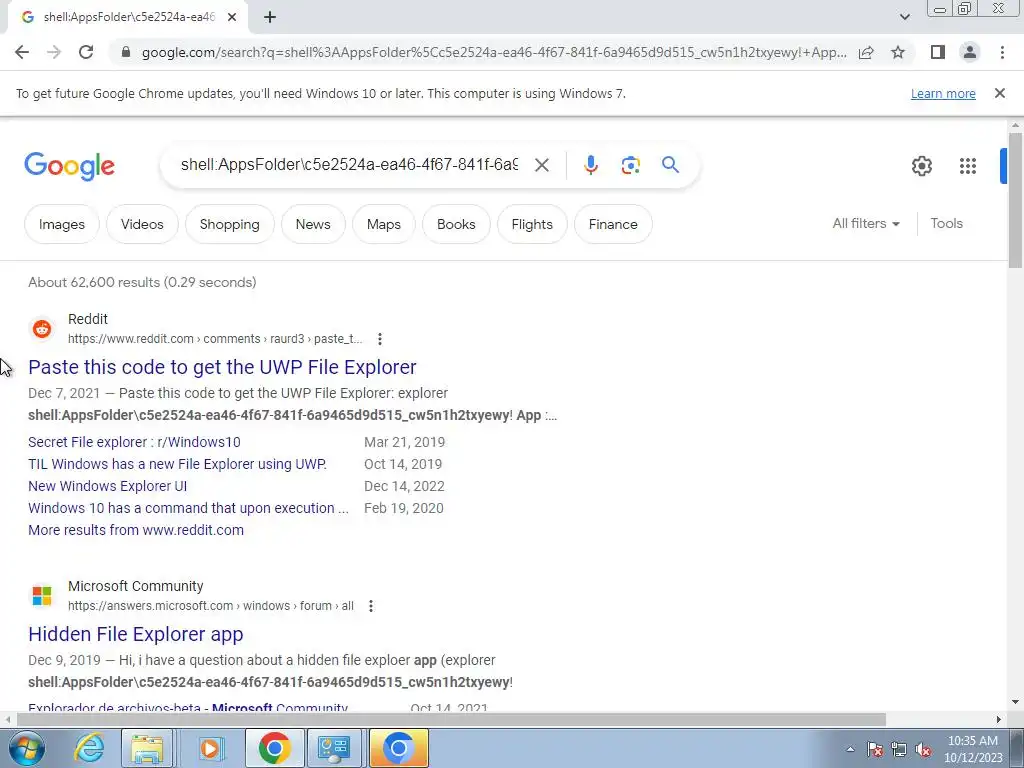Open 'Windows 10 has a command that upon execution' link
Viewport: 1024px width, 768px height.
click(x=188, y=508)
